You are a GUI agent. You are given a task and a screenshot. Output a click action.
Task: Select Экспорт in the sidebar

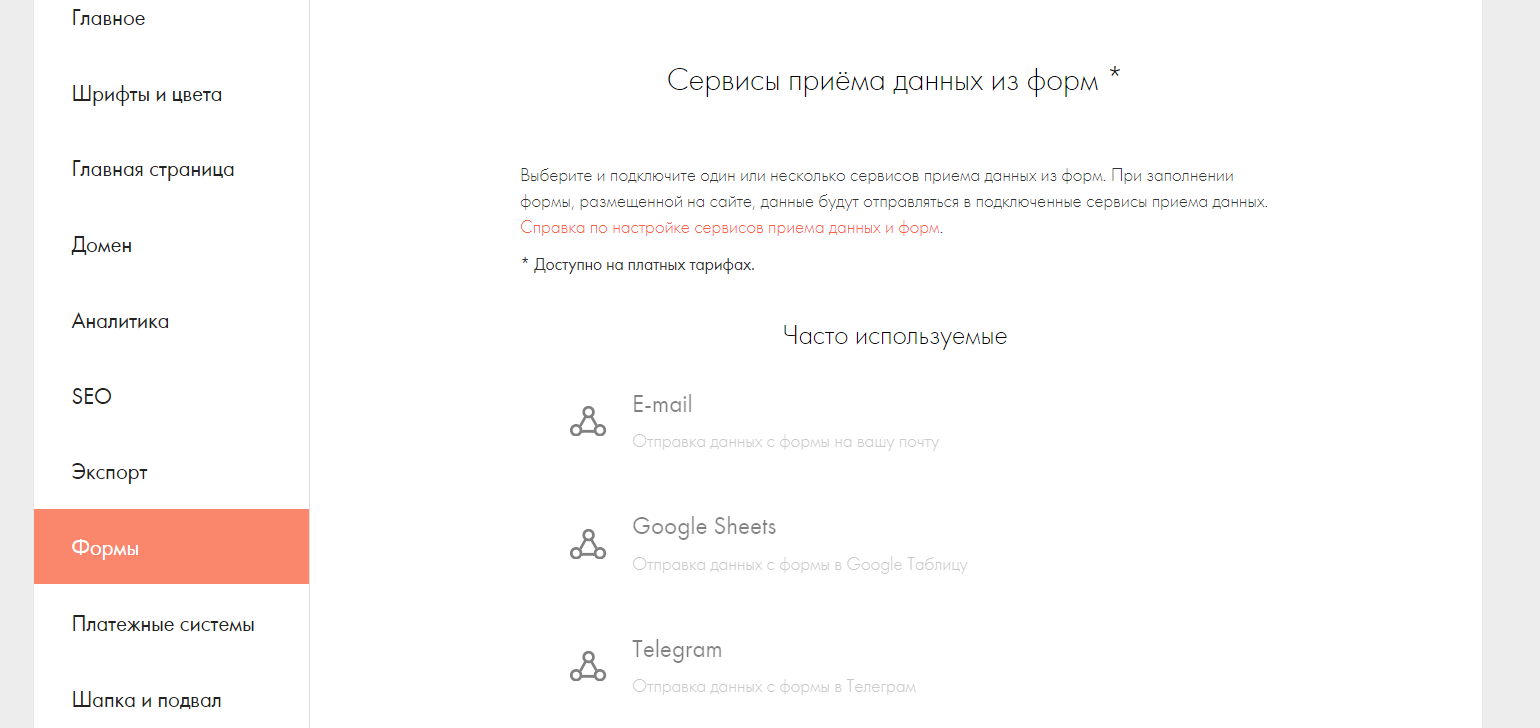(x=110, y=472)
